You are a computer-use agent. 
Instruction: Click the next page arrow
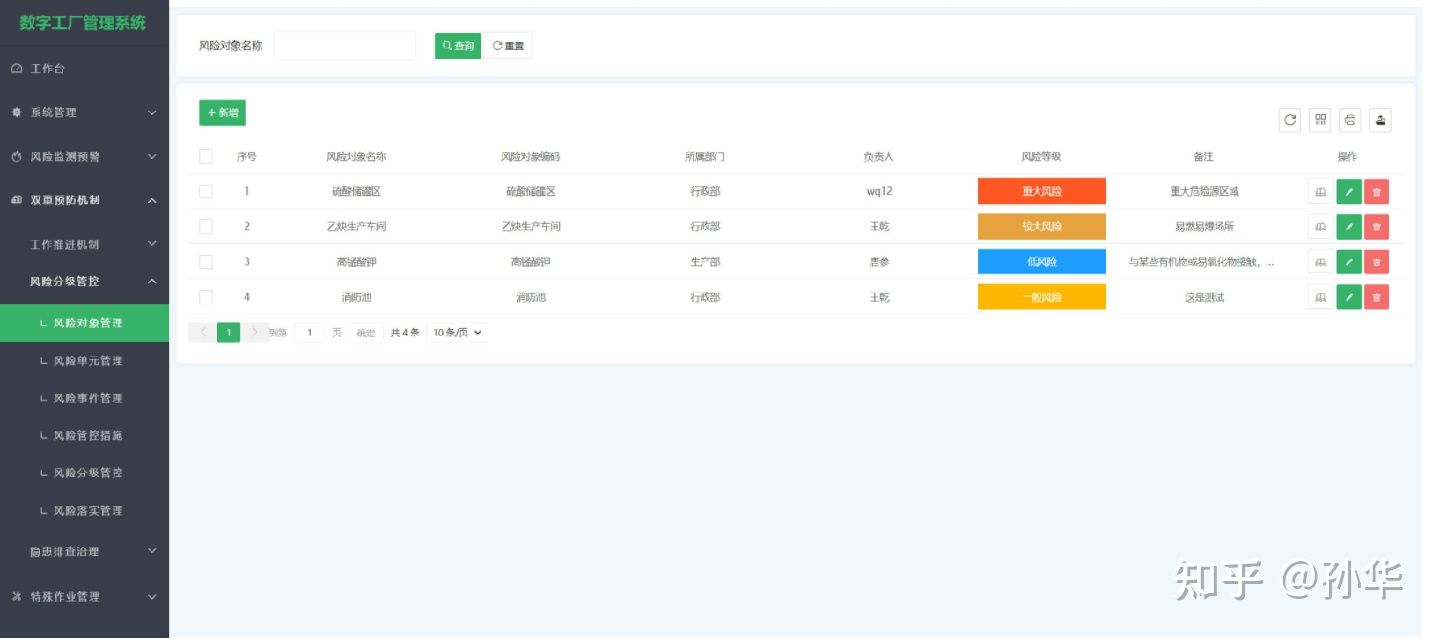click(x=255, y=332)
